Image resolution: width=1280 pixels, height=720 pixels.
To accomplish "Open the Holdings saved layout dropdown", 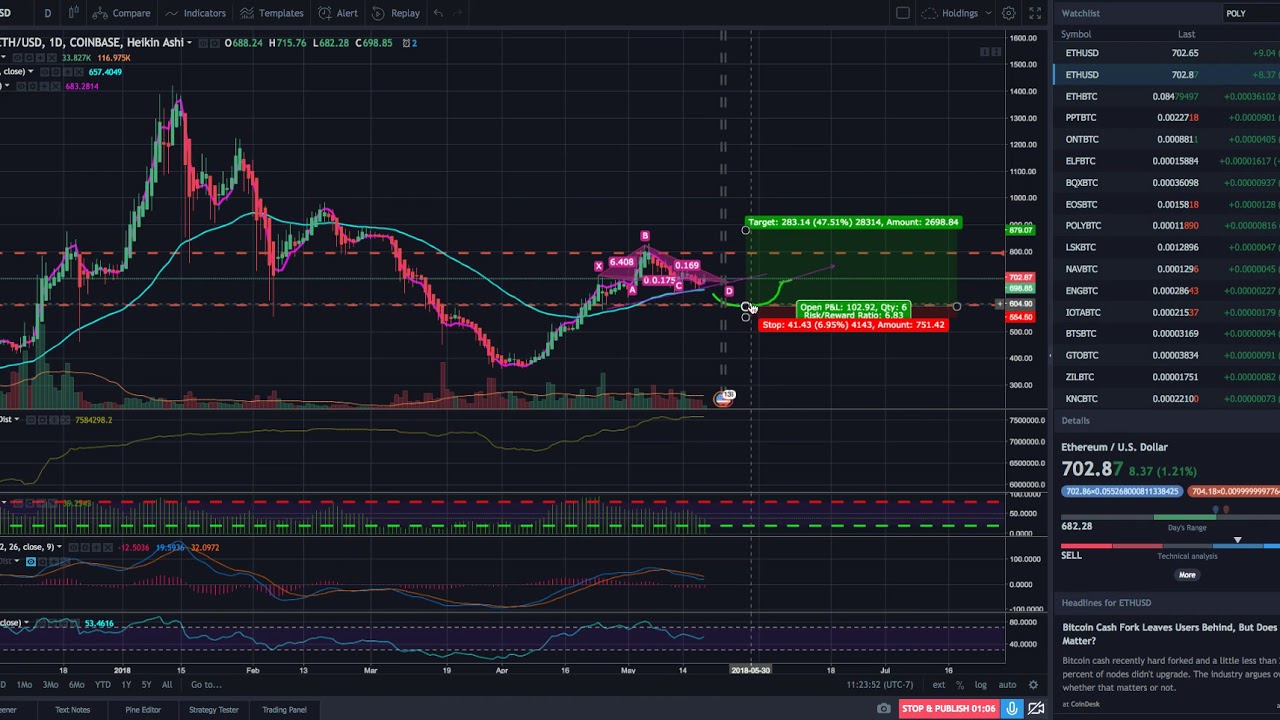I will [957, 13].
